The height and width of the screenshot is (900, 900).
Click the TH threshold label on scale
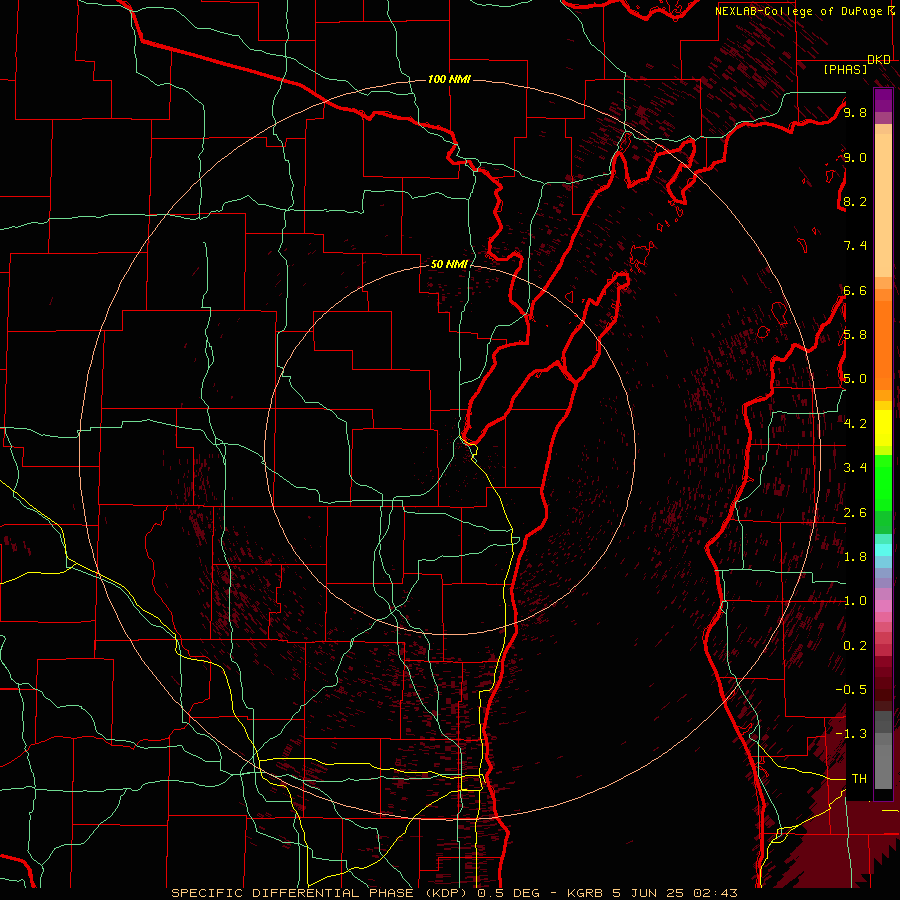tap(859, 778)
